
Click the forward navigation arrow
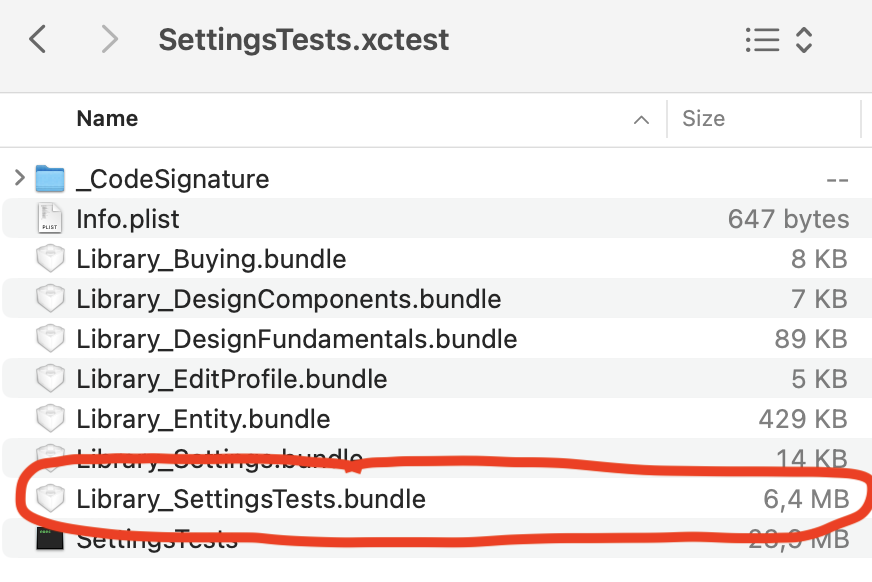point(108,39)
